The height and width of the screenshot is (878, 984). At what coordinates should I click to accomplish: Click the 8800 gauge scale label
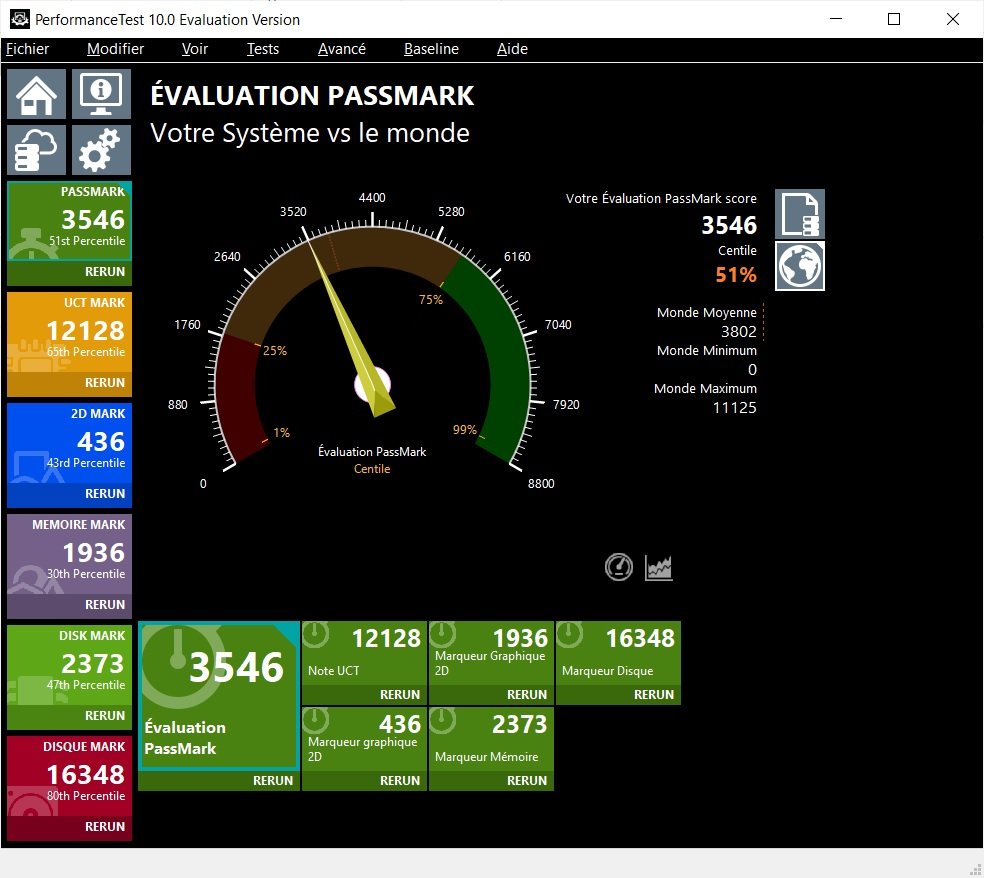pos(541,484)
